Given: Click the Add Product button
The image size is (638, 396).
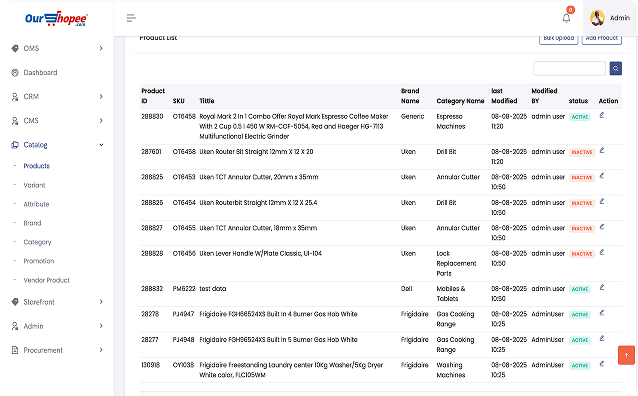Looking at the screenshot, I should [x=602, y=38].
